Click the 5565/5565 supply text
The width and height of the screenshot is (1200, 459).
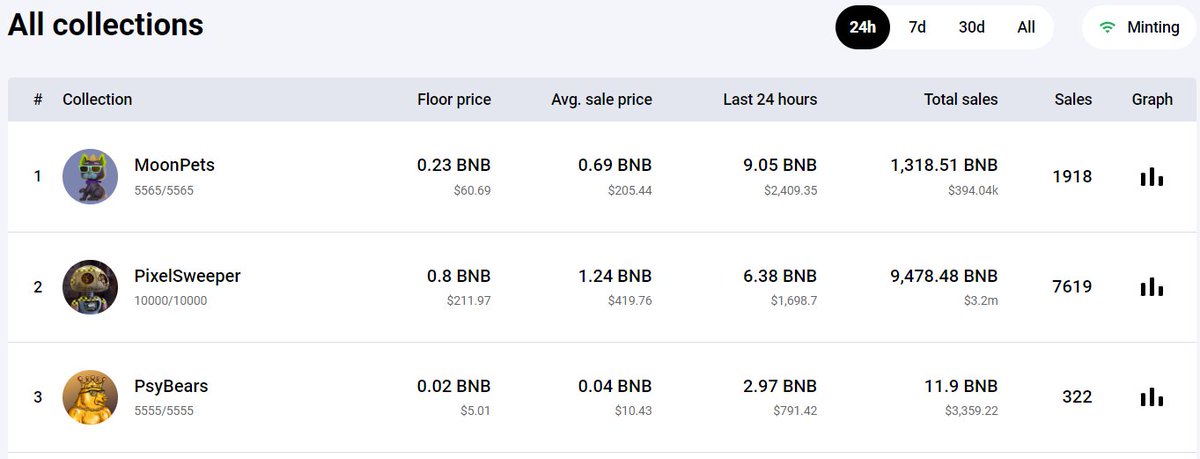tap(163, 190)
